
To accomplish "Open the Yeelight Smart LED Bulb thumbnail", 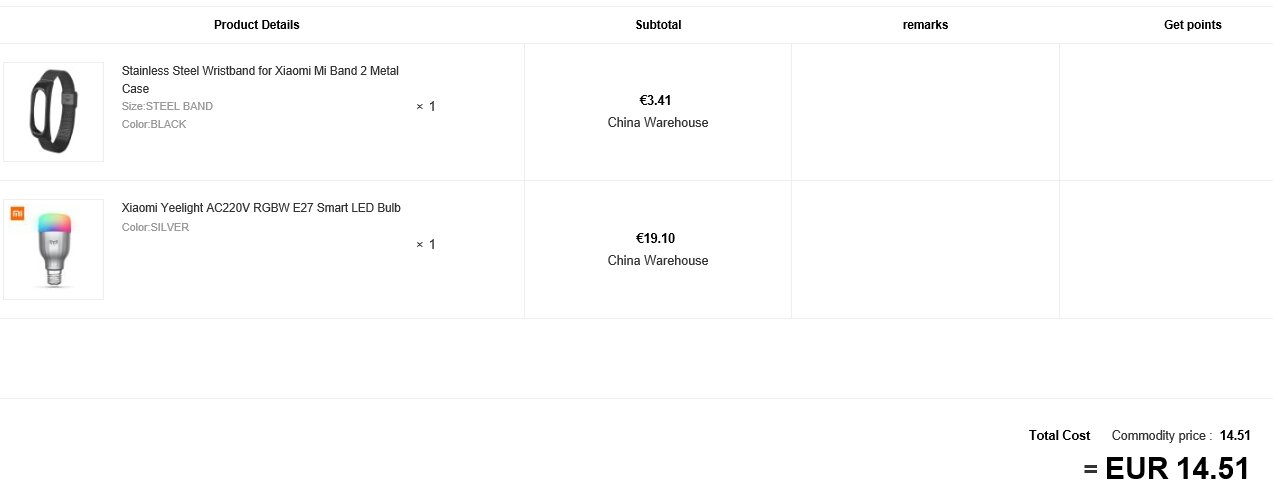I will 53,250.
